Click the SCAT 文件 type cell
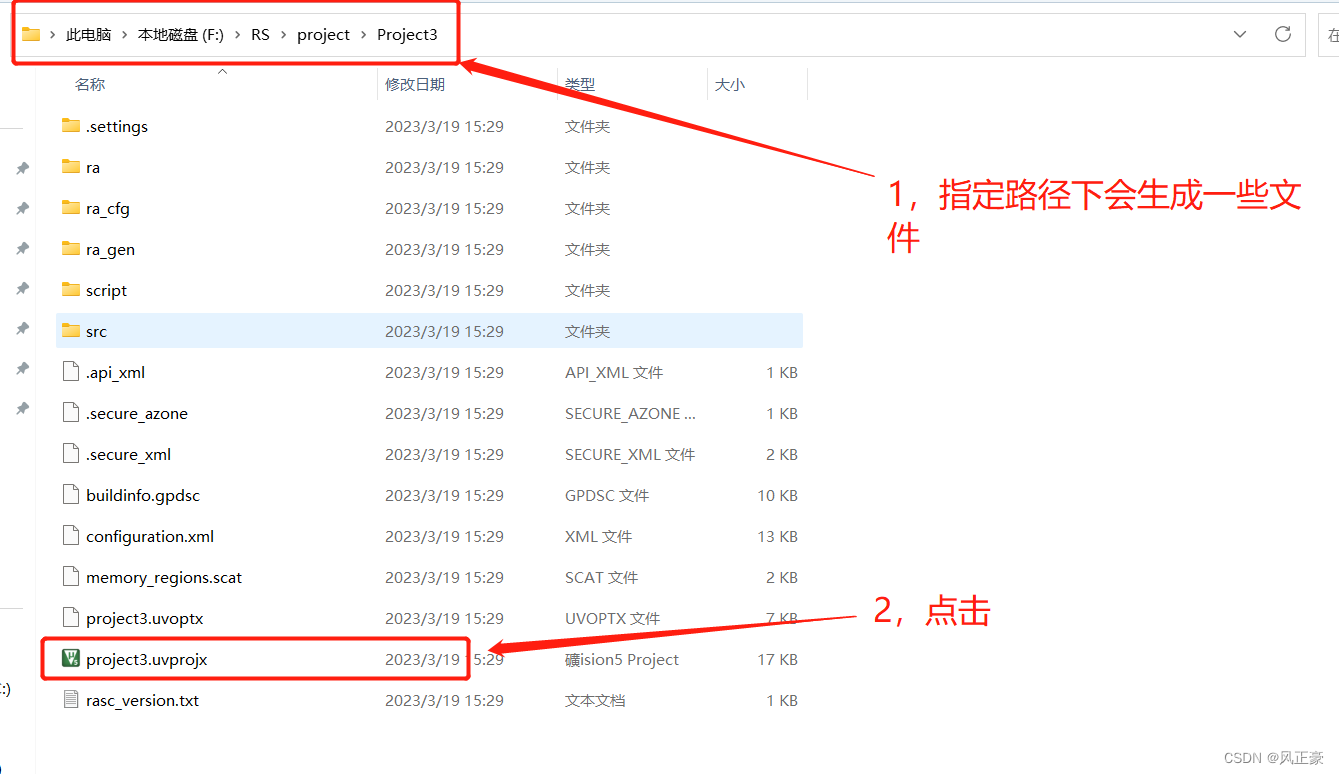The width and height of the screenshot is (1339, 774). [601, 578]
